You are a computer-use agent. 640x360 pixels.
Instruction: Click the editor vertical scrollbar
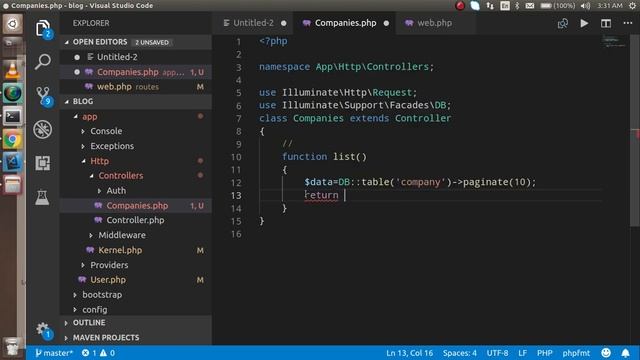[635, 131]
